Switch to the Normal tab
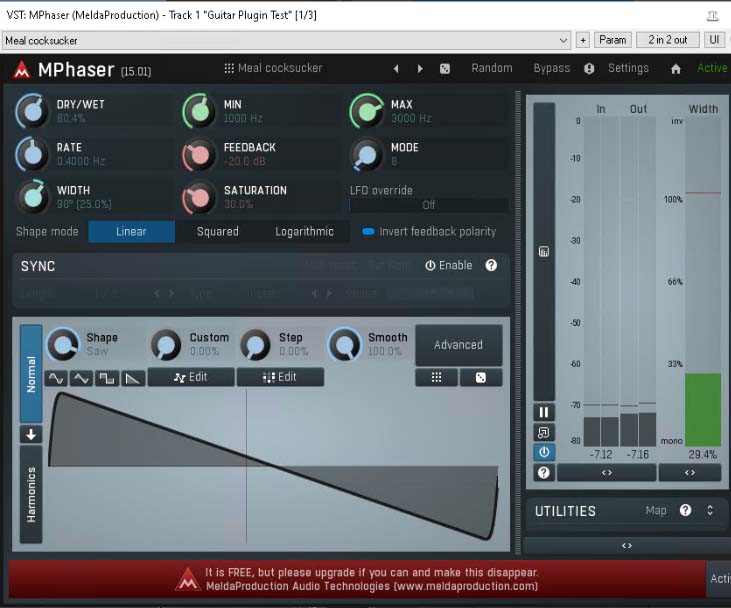 coord(31,374)
